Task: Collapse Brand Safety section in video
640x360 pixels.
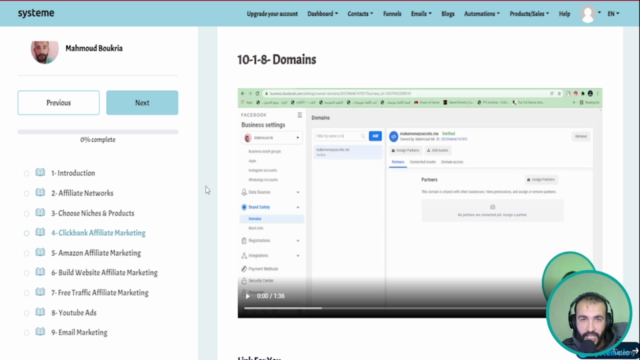Action: pos(298,207)
